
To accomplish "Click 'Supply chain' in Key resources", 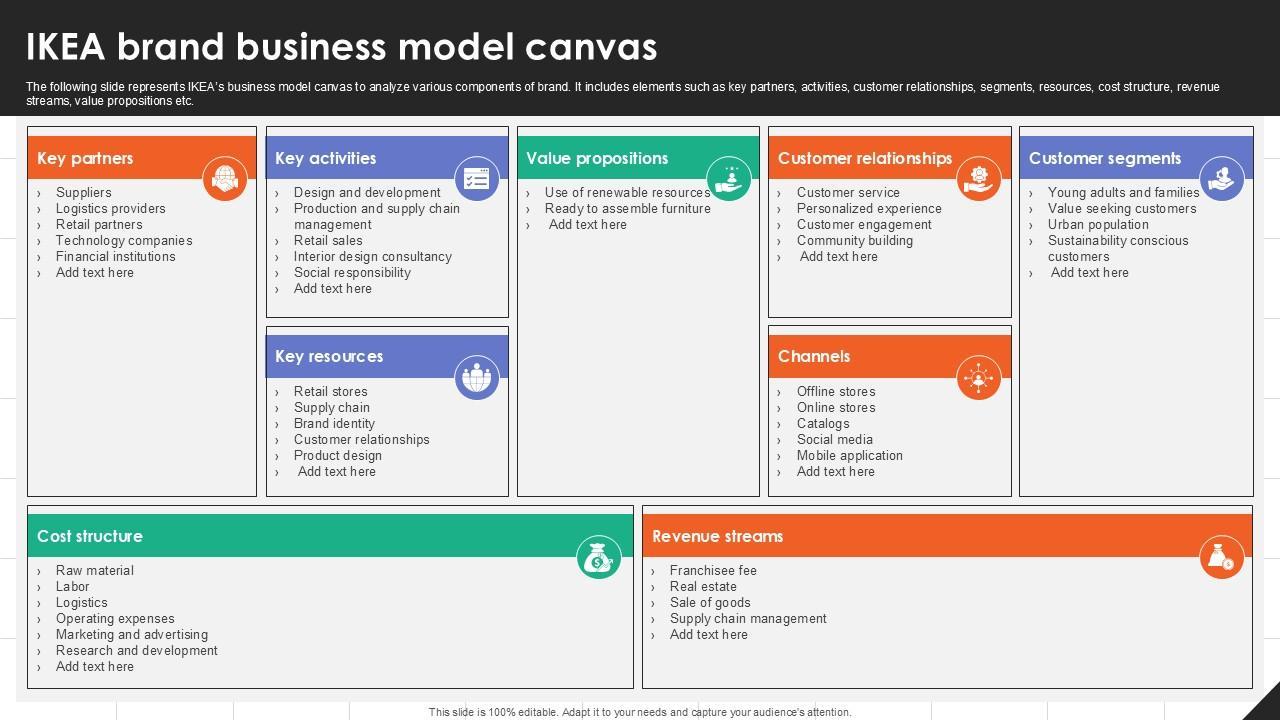I will (332, 407).
